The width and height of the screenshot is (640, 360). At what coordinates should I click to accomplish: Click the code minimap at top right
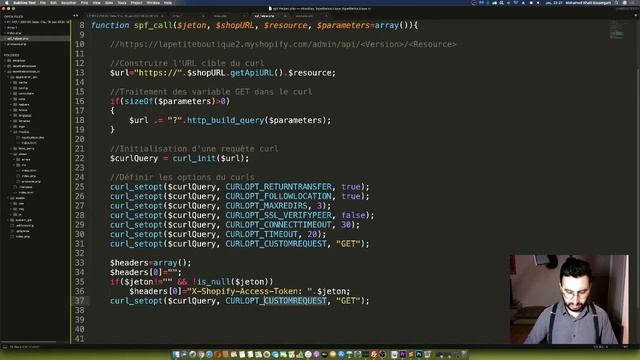point(617,30)
